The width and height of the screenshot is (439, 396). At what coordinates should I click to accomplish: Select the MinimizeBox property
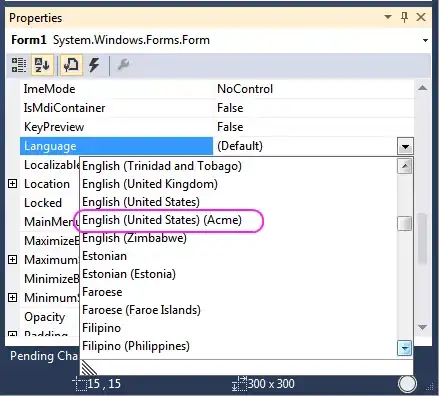(x=52, y=278)
